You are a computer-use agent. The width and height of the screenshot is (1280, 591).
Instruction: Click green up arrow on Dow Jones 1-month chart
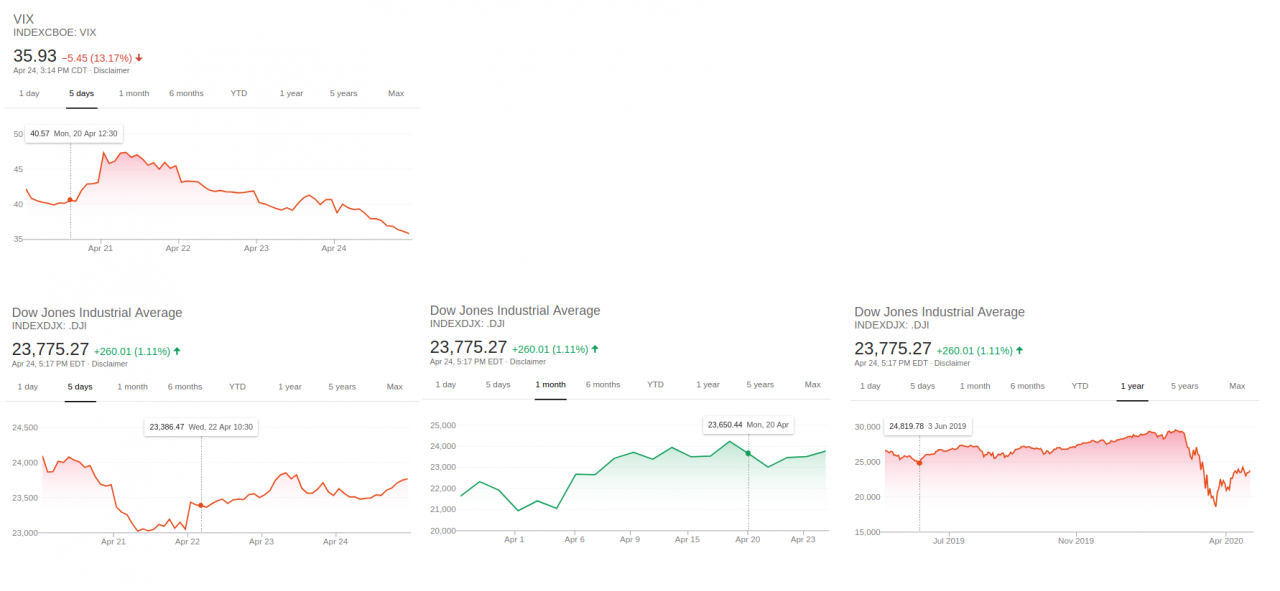pyautogui.click(x=595, y=349)
